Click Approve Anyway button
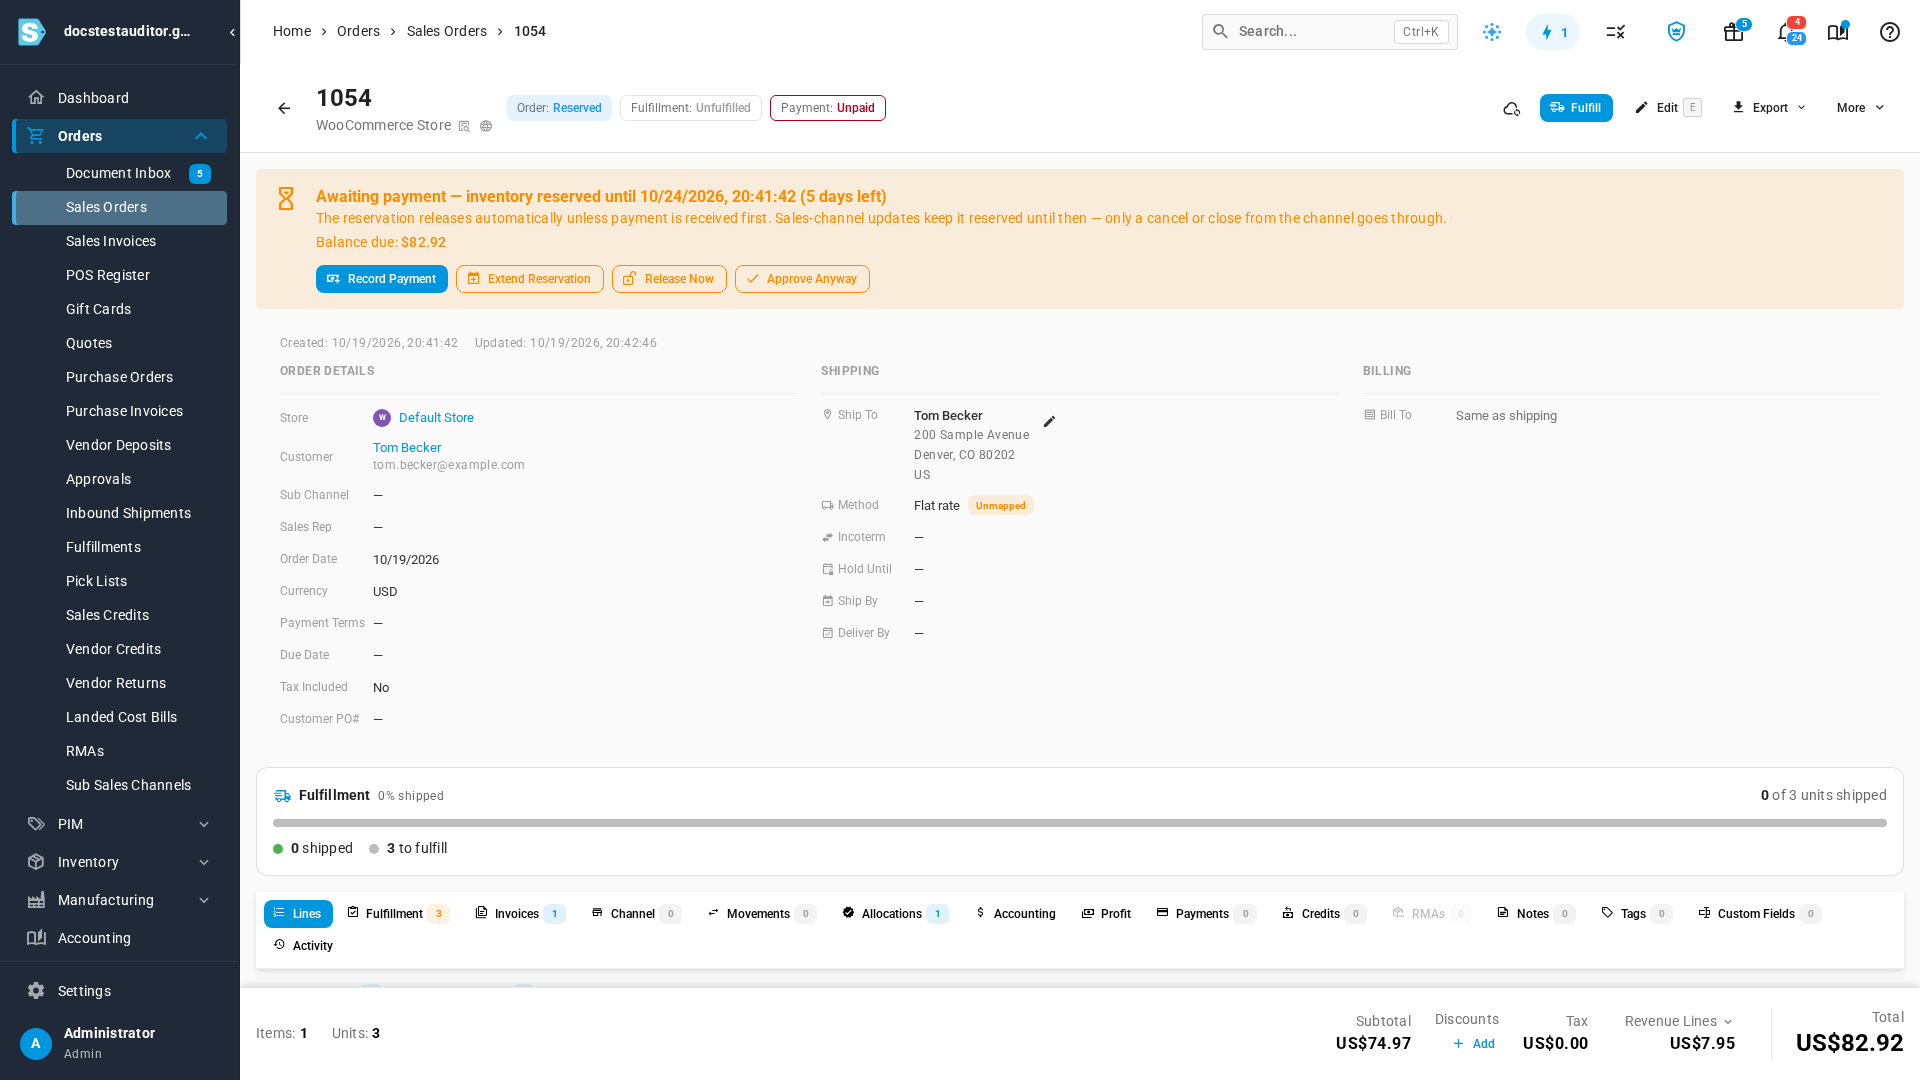Screen dimensions: 1920x1080 coord(802,279)
